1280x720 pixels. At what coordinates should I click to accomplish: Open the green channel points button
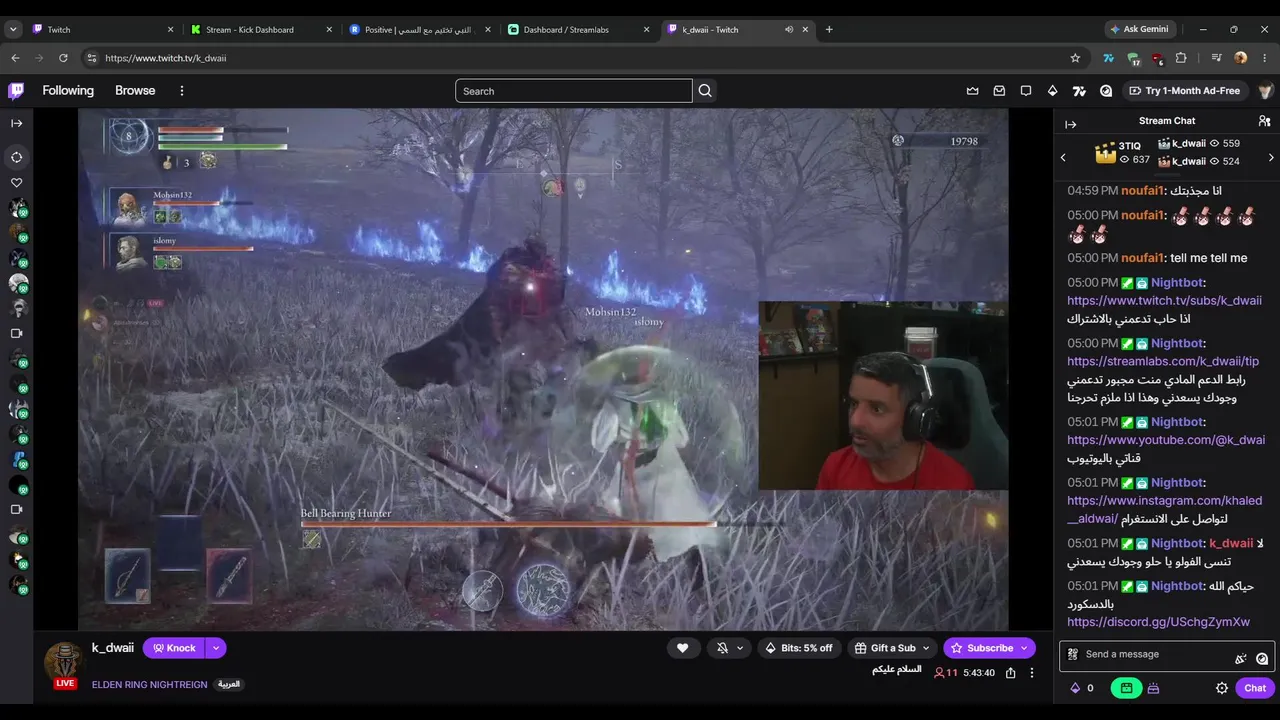[1126, 688]
